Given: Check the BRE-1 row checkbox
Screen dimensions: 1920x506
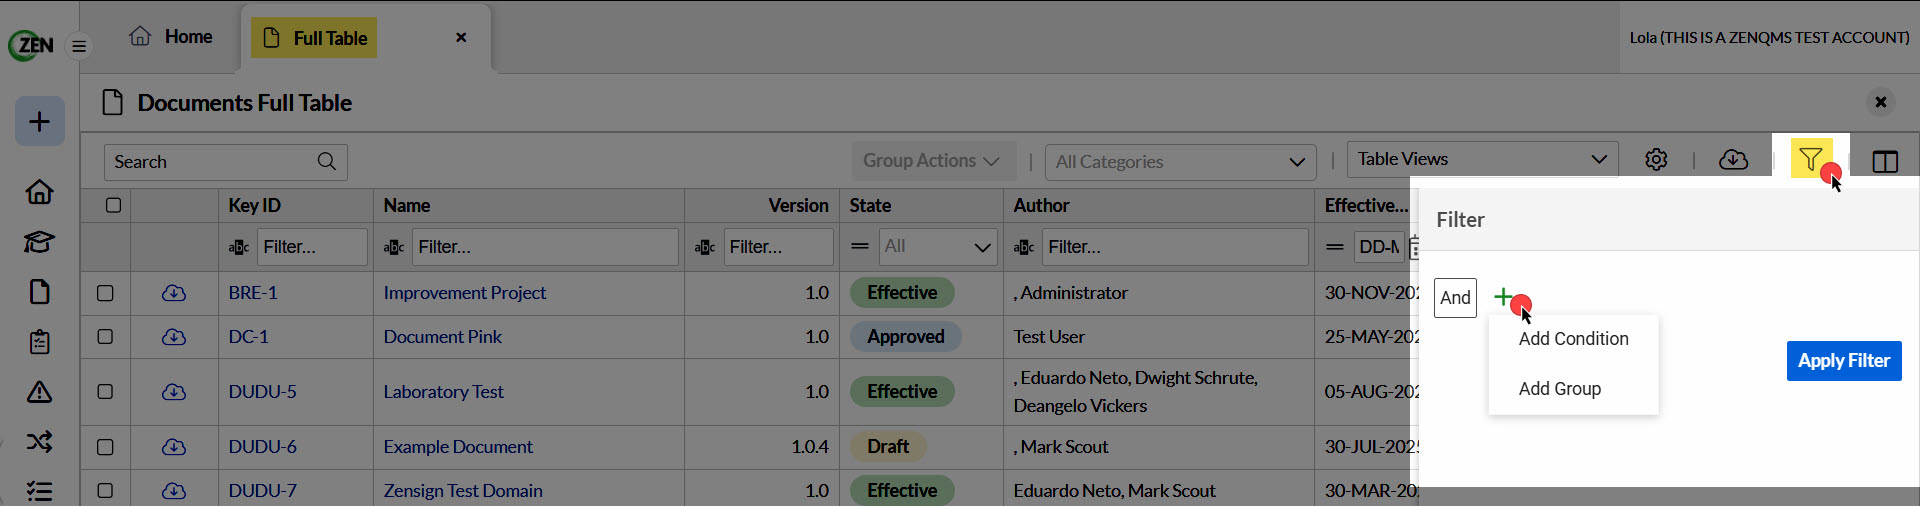Looking at the screenshot, I should click(105, 293).
